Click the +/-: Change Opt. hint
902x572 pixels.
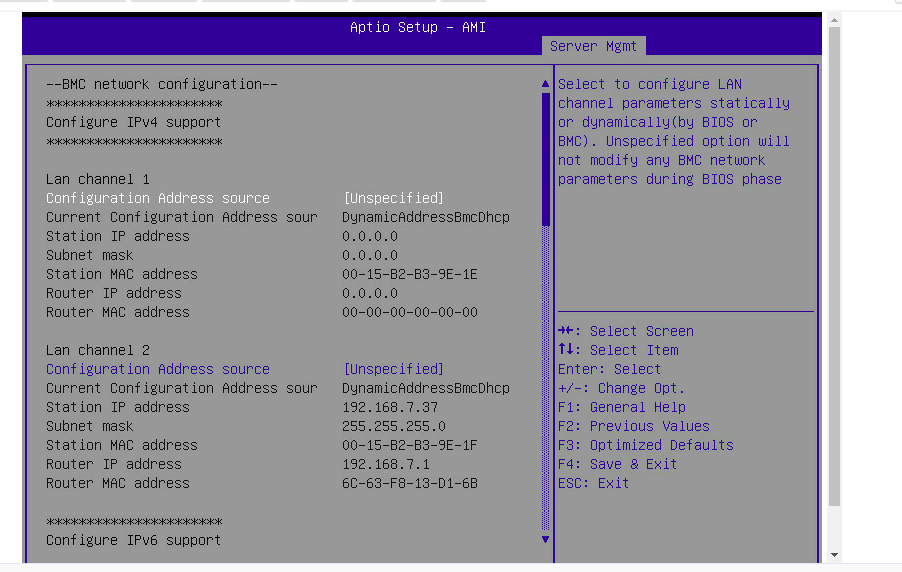click(622, 388)
